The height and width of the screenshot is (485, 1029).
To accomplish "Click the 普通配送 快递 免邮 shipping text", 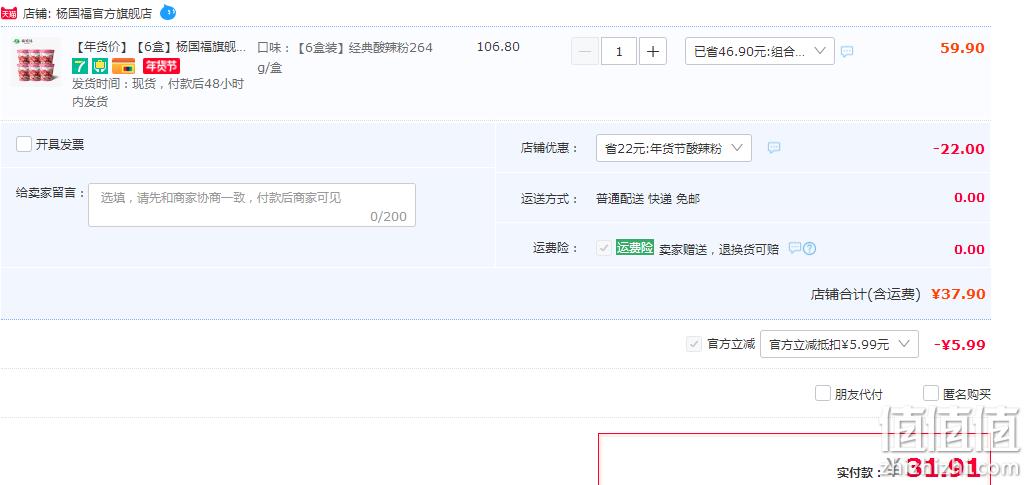I will click(648, 199).
